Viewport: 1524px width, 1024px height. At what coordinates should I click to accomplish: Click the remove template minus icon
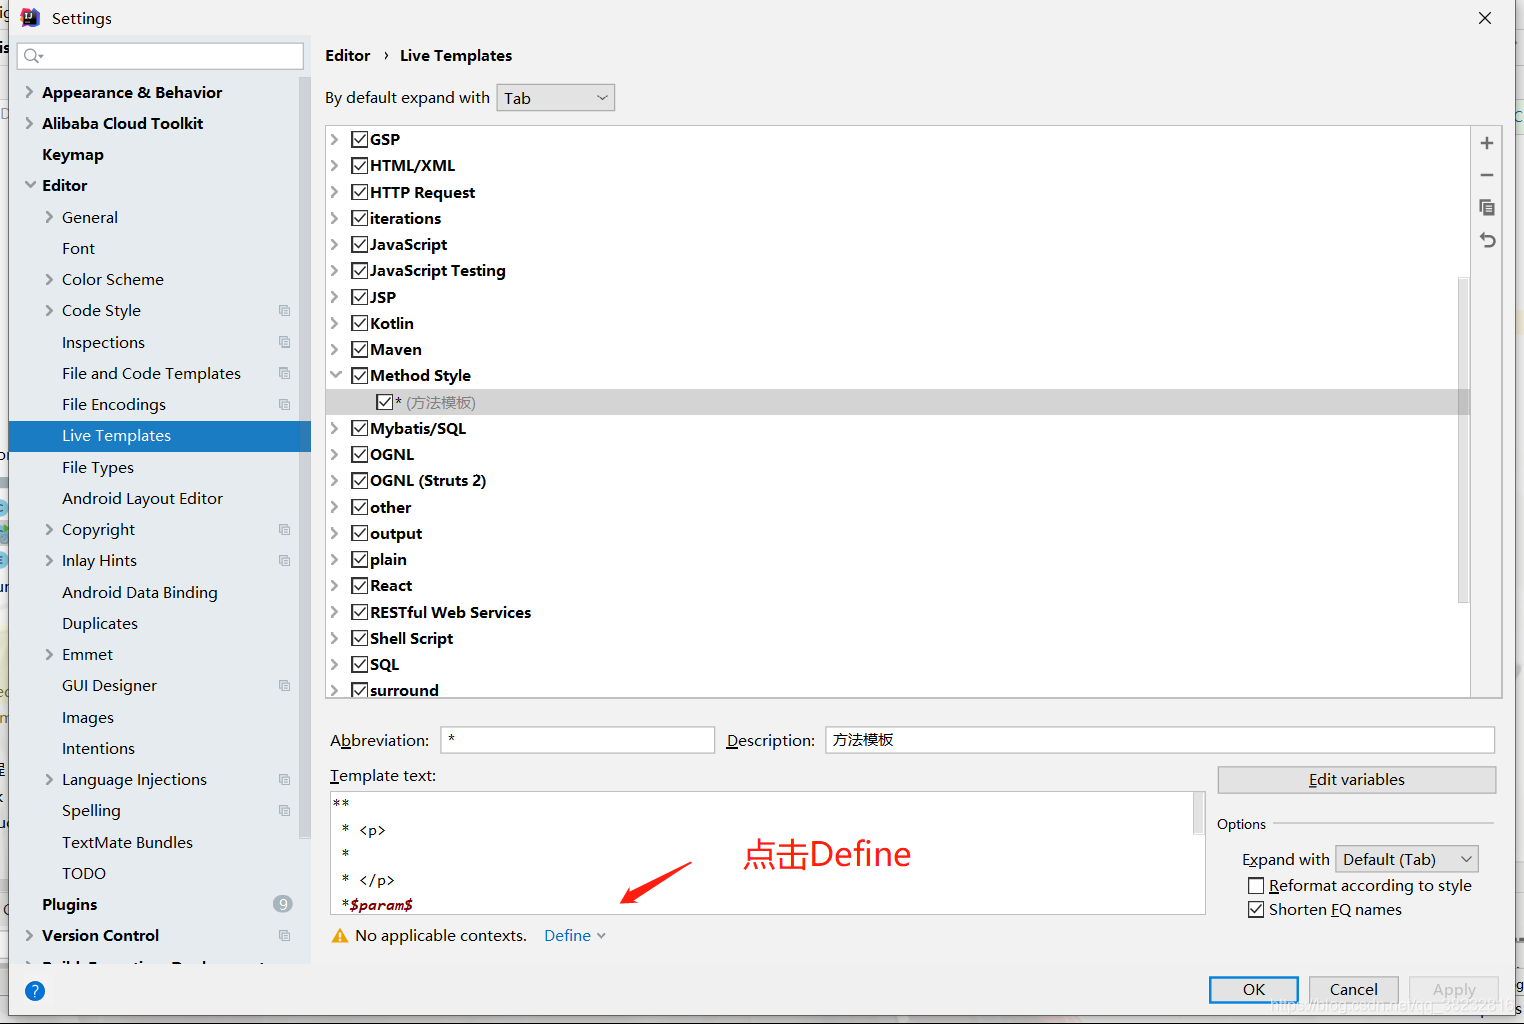1487,175
